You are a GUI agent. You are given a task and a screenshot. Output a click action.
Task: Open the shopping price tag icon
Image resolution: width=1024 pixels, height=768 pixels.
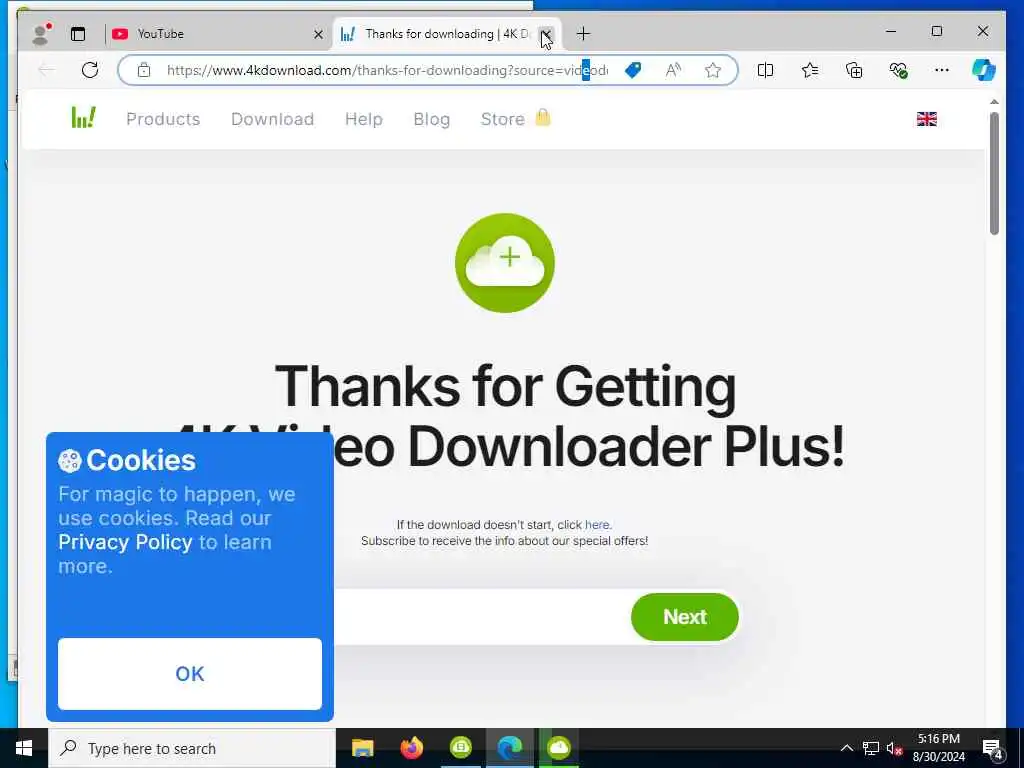coord(633,70)
